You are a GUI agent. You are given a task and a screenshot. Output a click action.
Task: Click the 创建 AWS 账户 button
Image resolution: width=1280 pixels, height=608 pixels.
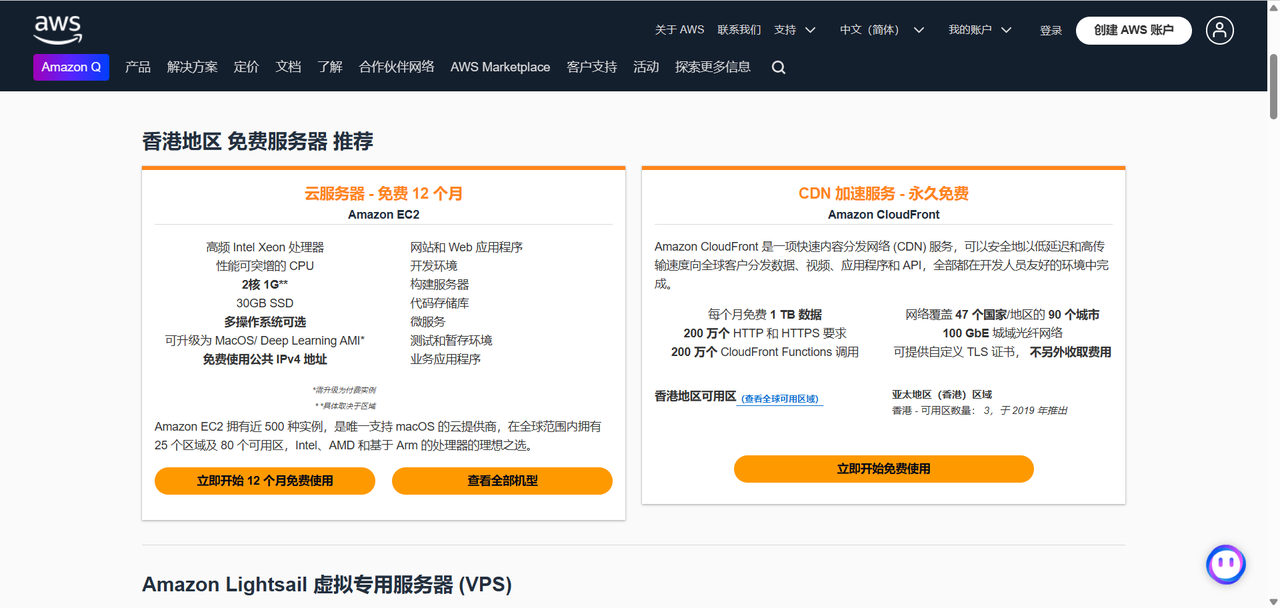(x=1134, y=30)
